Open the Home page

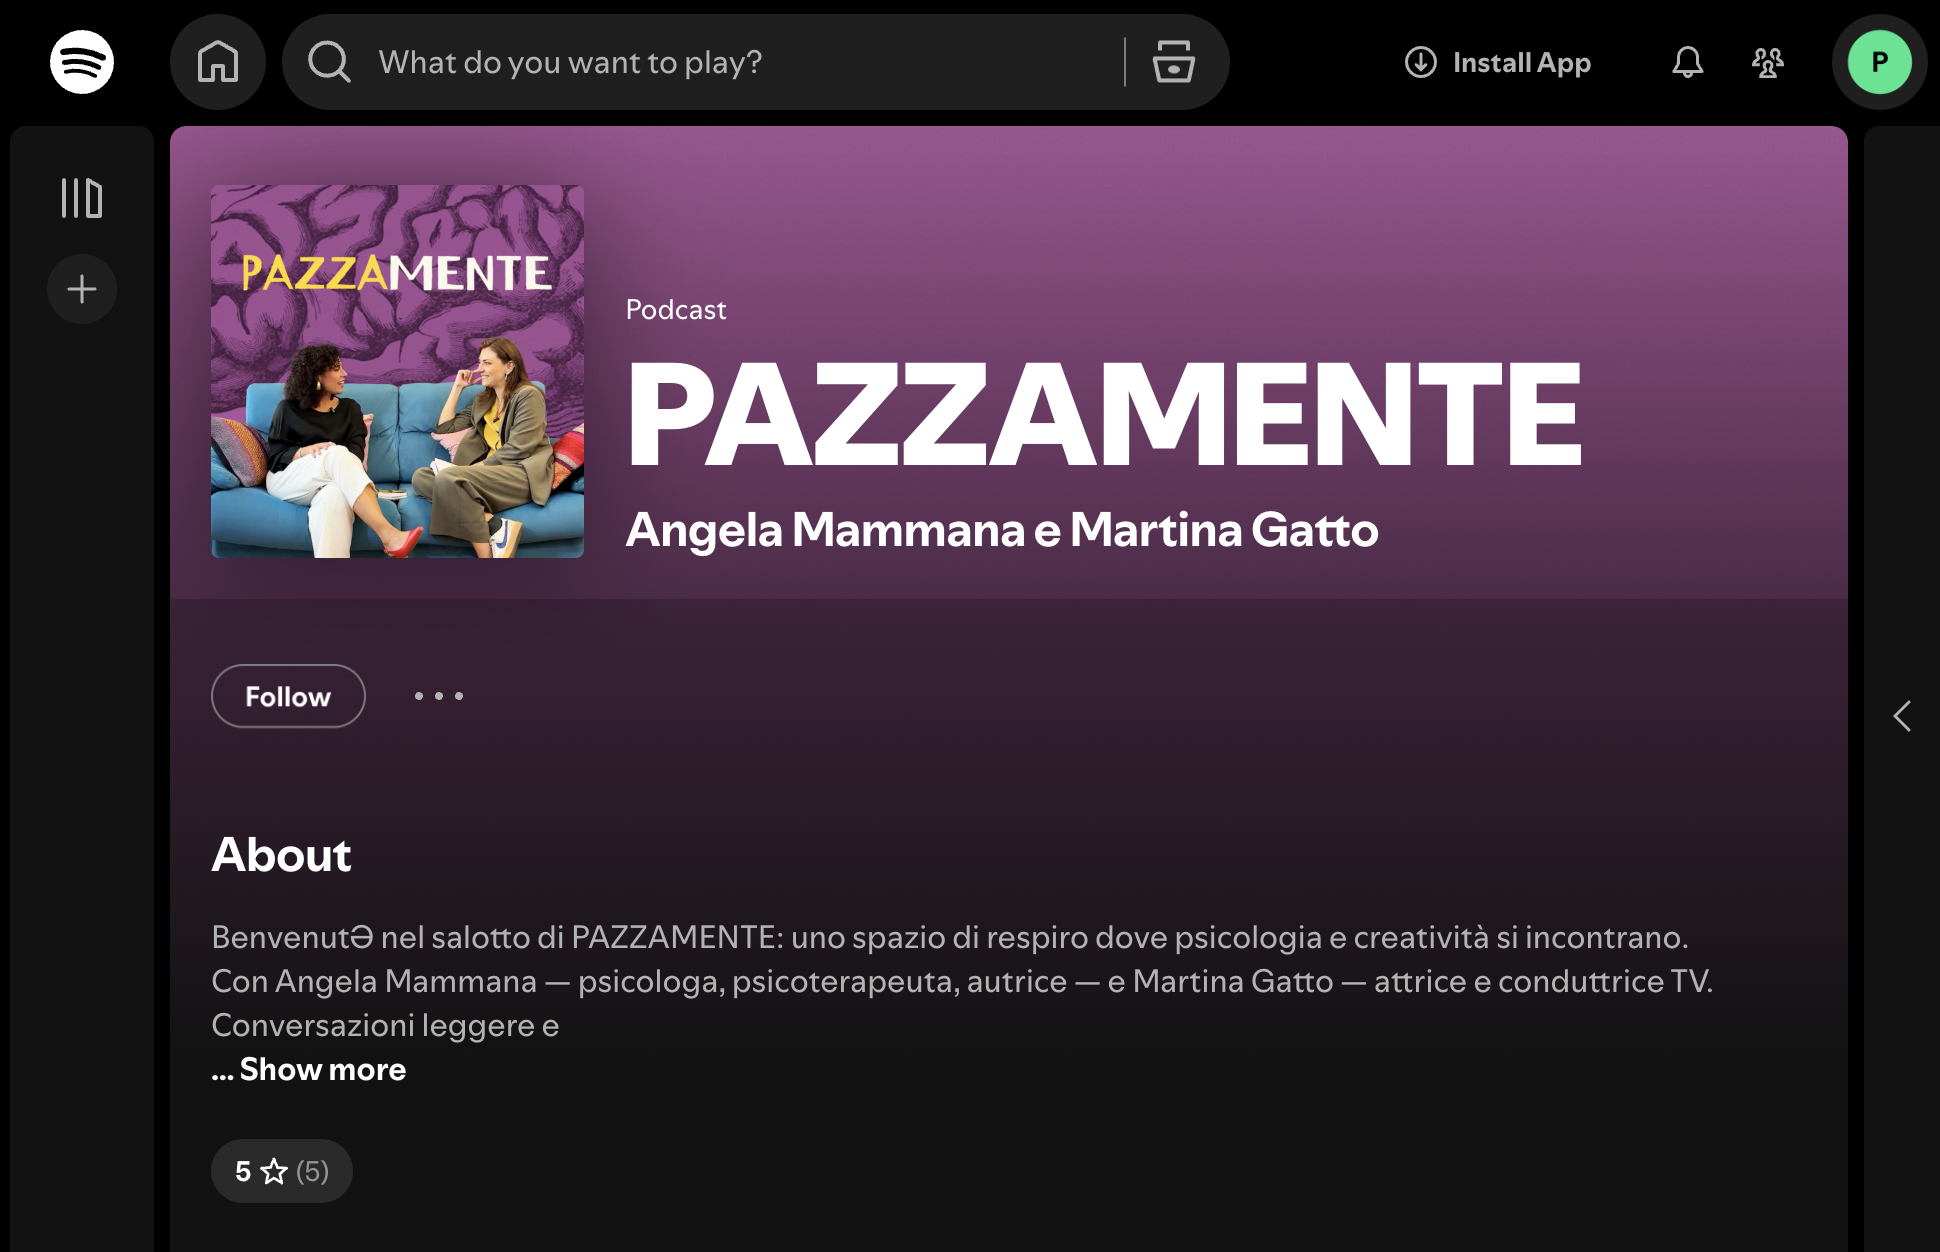(x=218, y=62)
